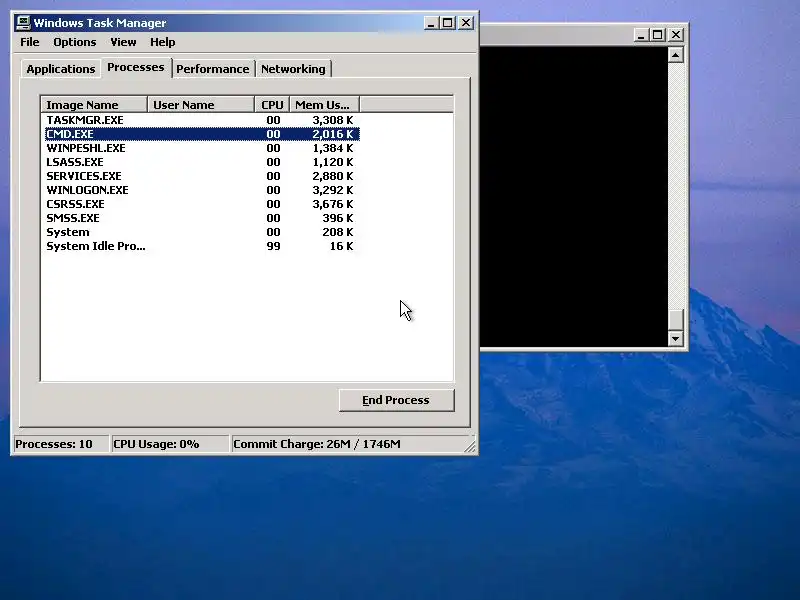Select the TASKMGR.EXE process row
The image size is (800, 600).
(202, 120)
